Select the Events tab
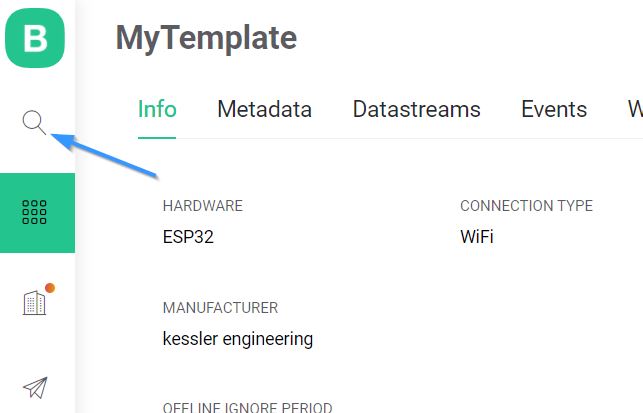The width and height of the screenshot is (643, 413). [x=554, y=109]
